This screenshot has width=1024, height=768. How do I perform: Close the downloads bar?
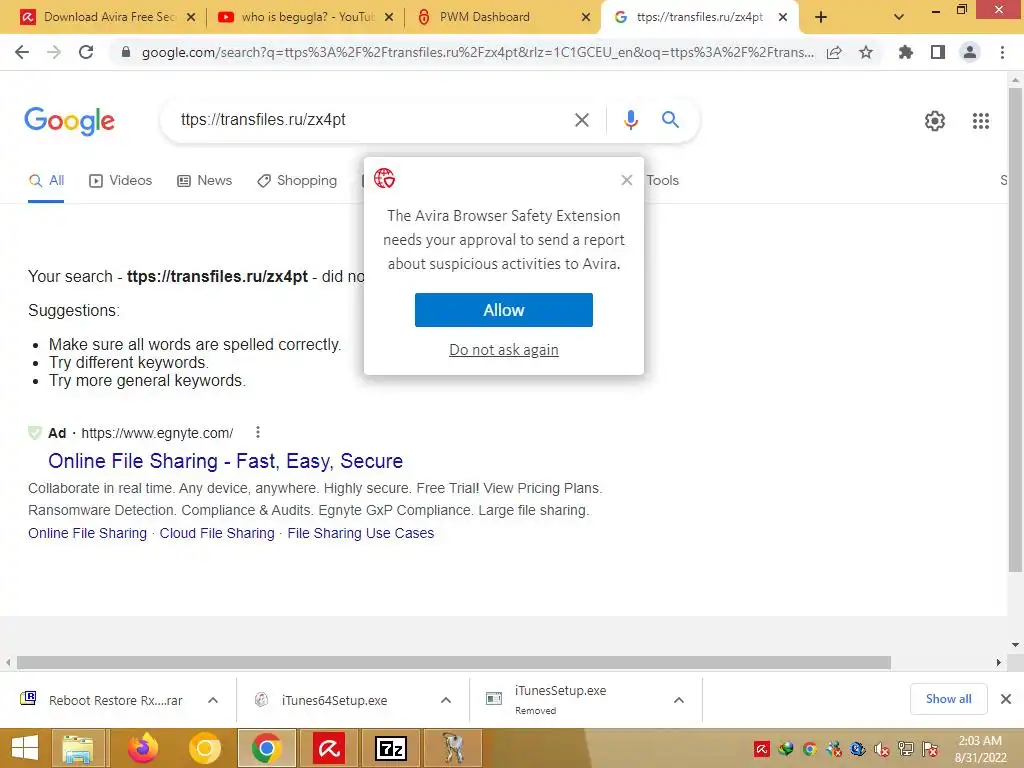point(1006,699)
